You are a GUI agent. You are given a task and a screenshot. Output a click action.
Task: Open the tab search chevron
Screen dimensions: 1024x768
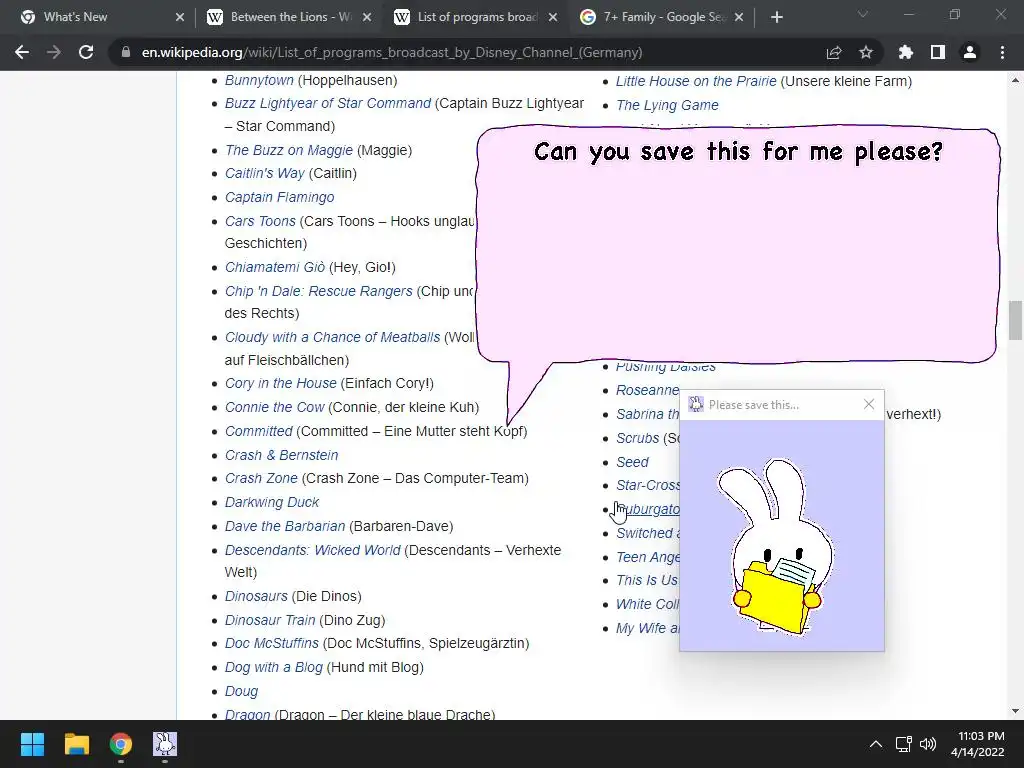tap(863, 14)
